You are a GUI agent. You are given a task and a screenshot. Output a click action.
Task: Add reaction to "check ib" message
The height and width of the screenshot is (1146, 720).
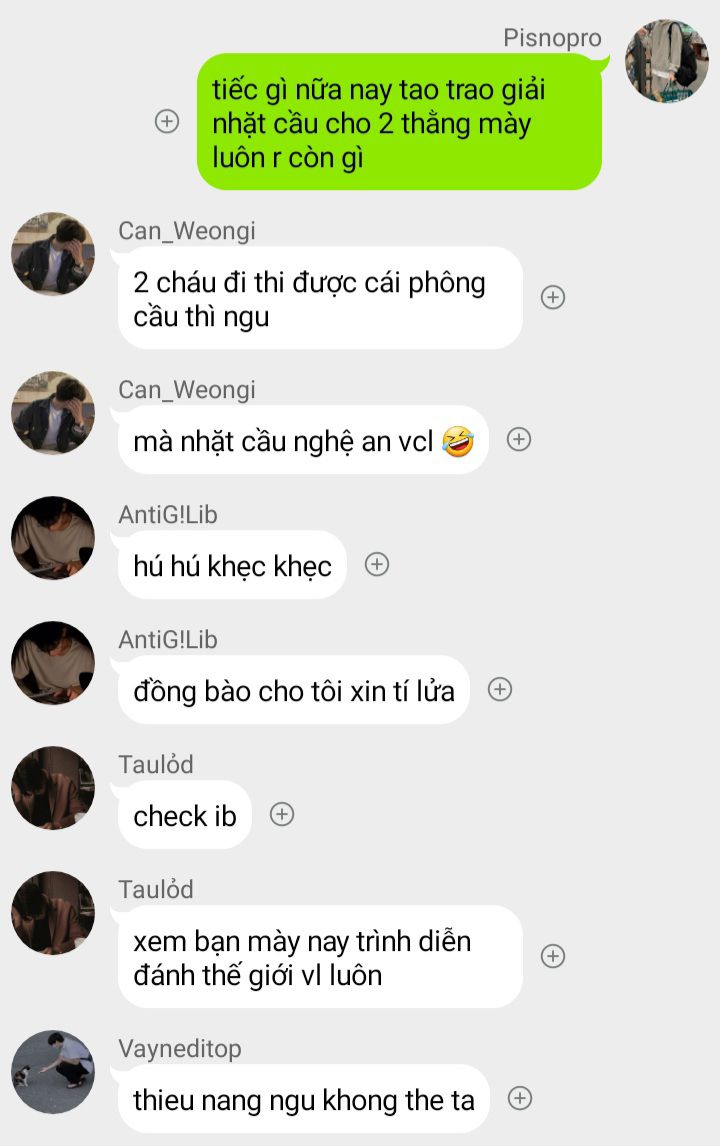click(282, 814)
